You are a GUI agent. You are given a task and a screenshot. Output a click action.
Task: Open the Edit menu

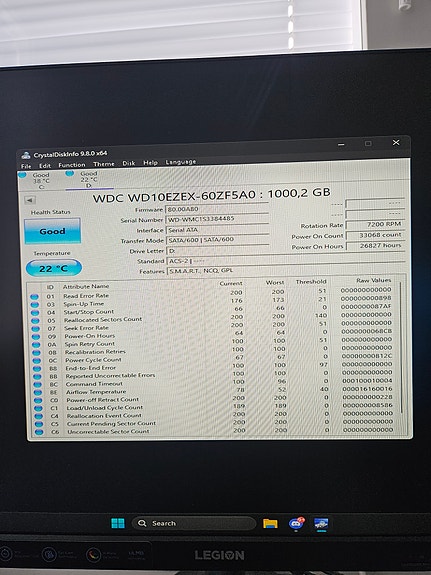click(45, 166)
